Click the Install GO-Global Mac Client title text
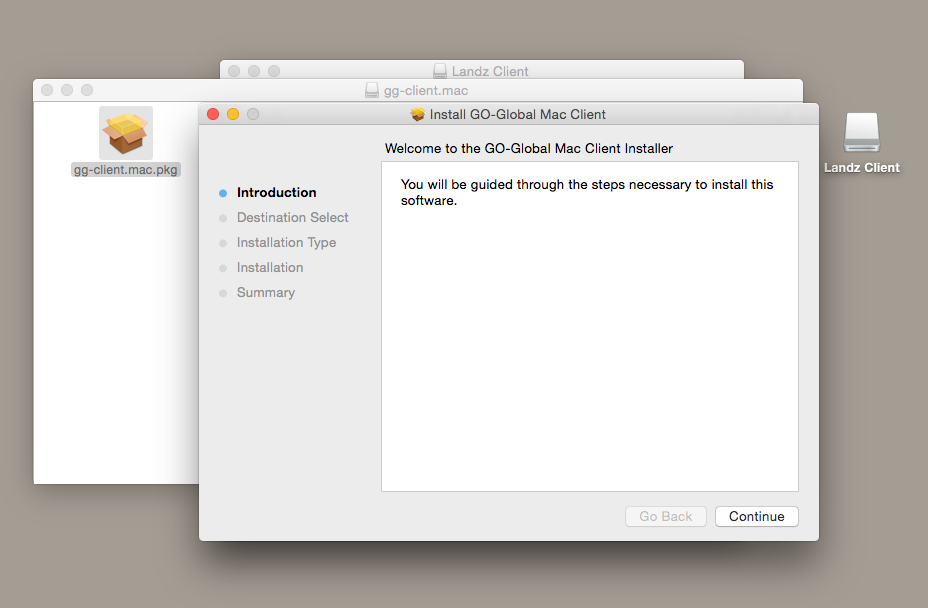The height and width of the screenshot is (608, 928). (x=518, y=114)
